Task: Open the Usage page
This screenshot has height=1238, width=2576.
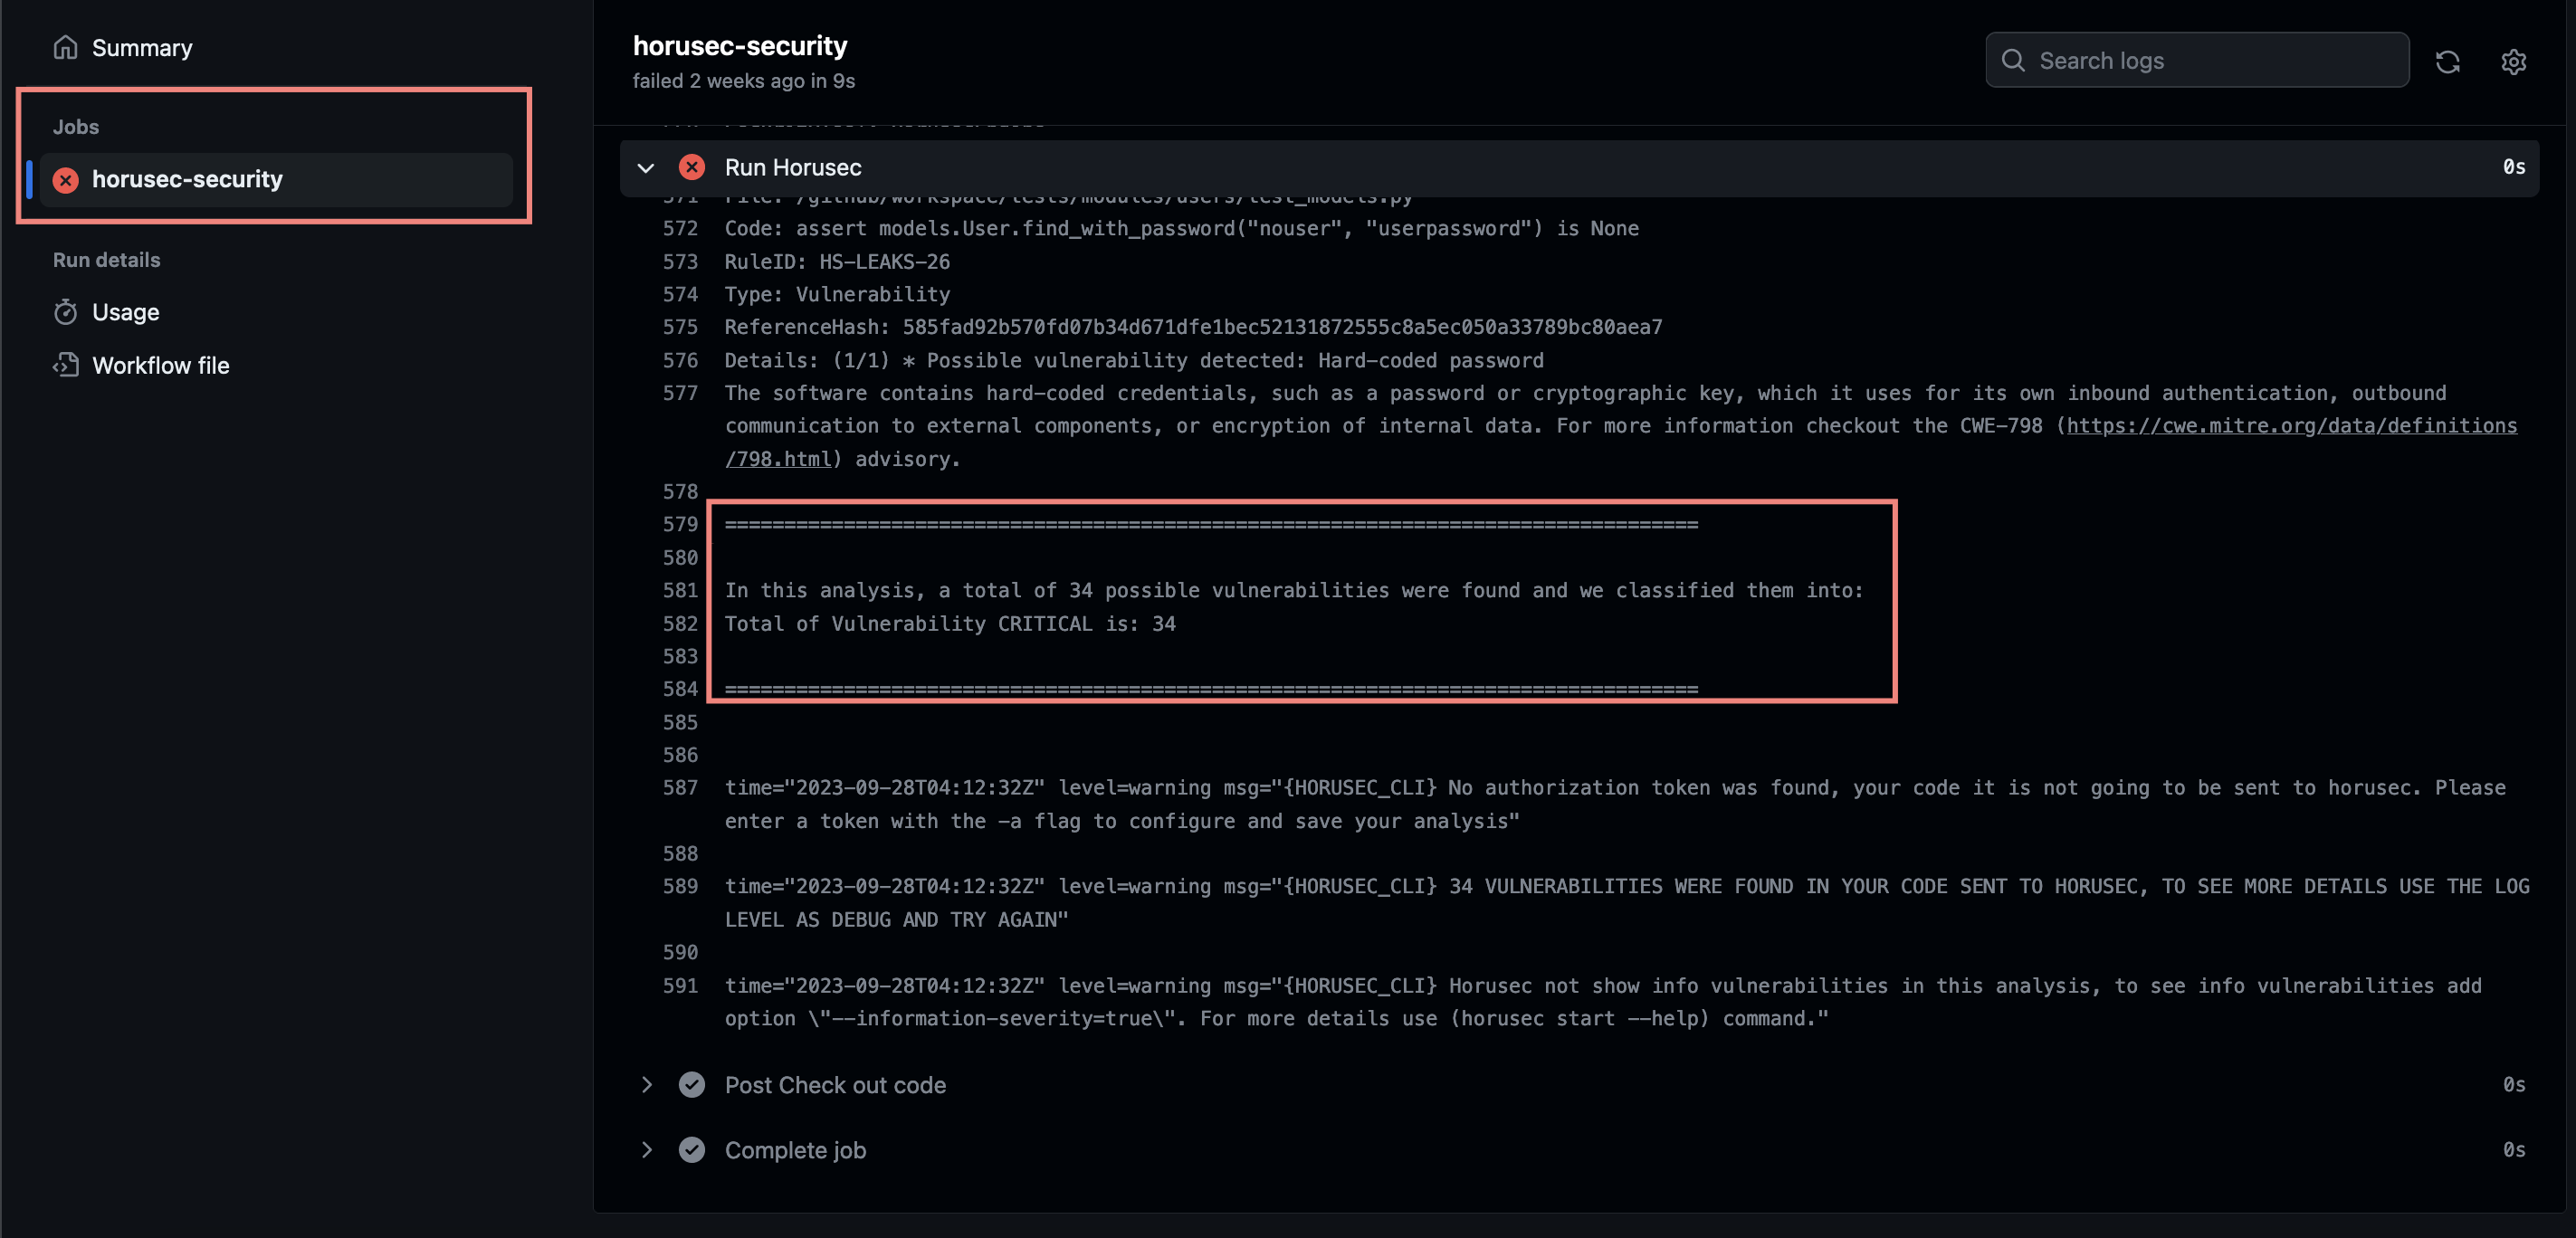Action: point(126,312)
